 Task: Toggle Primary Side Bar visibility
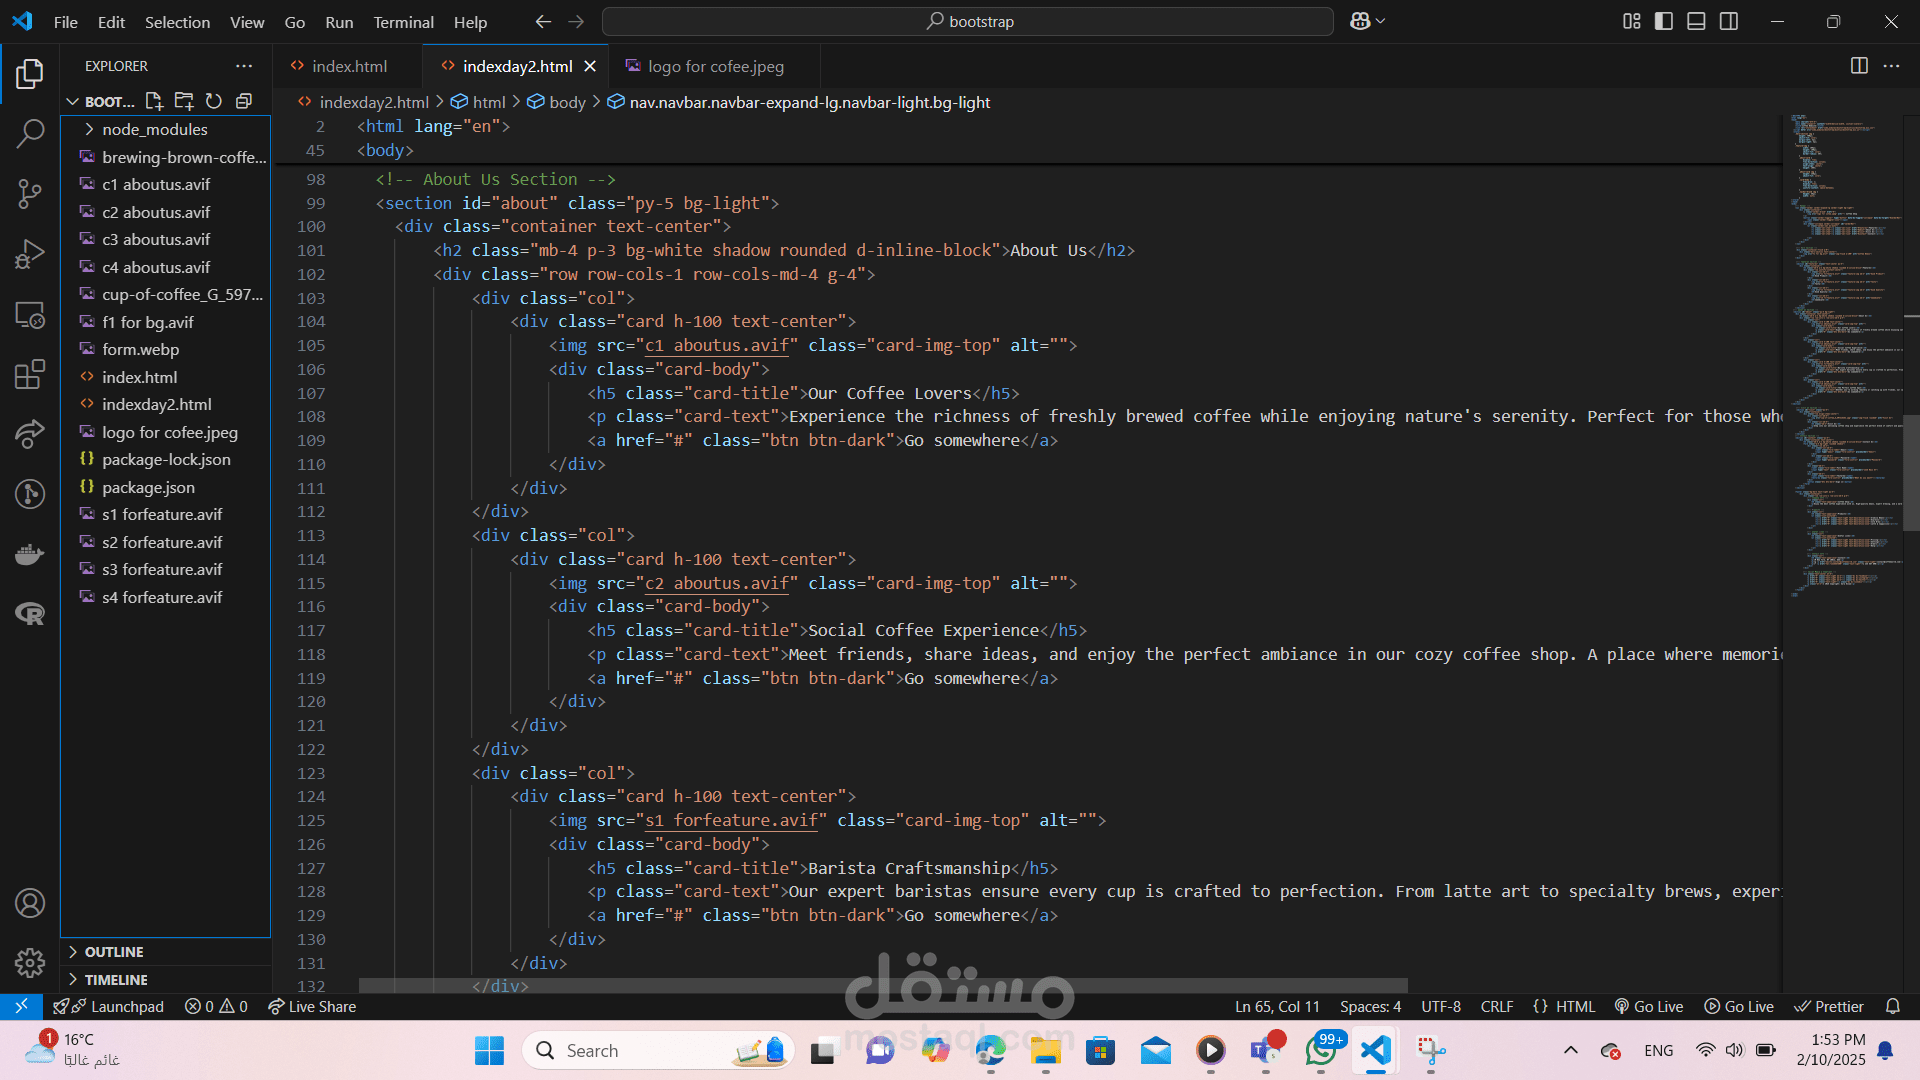click(1664, 21)
